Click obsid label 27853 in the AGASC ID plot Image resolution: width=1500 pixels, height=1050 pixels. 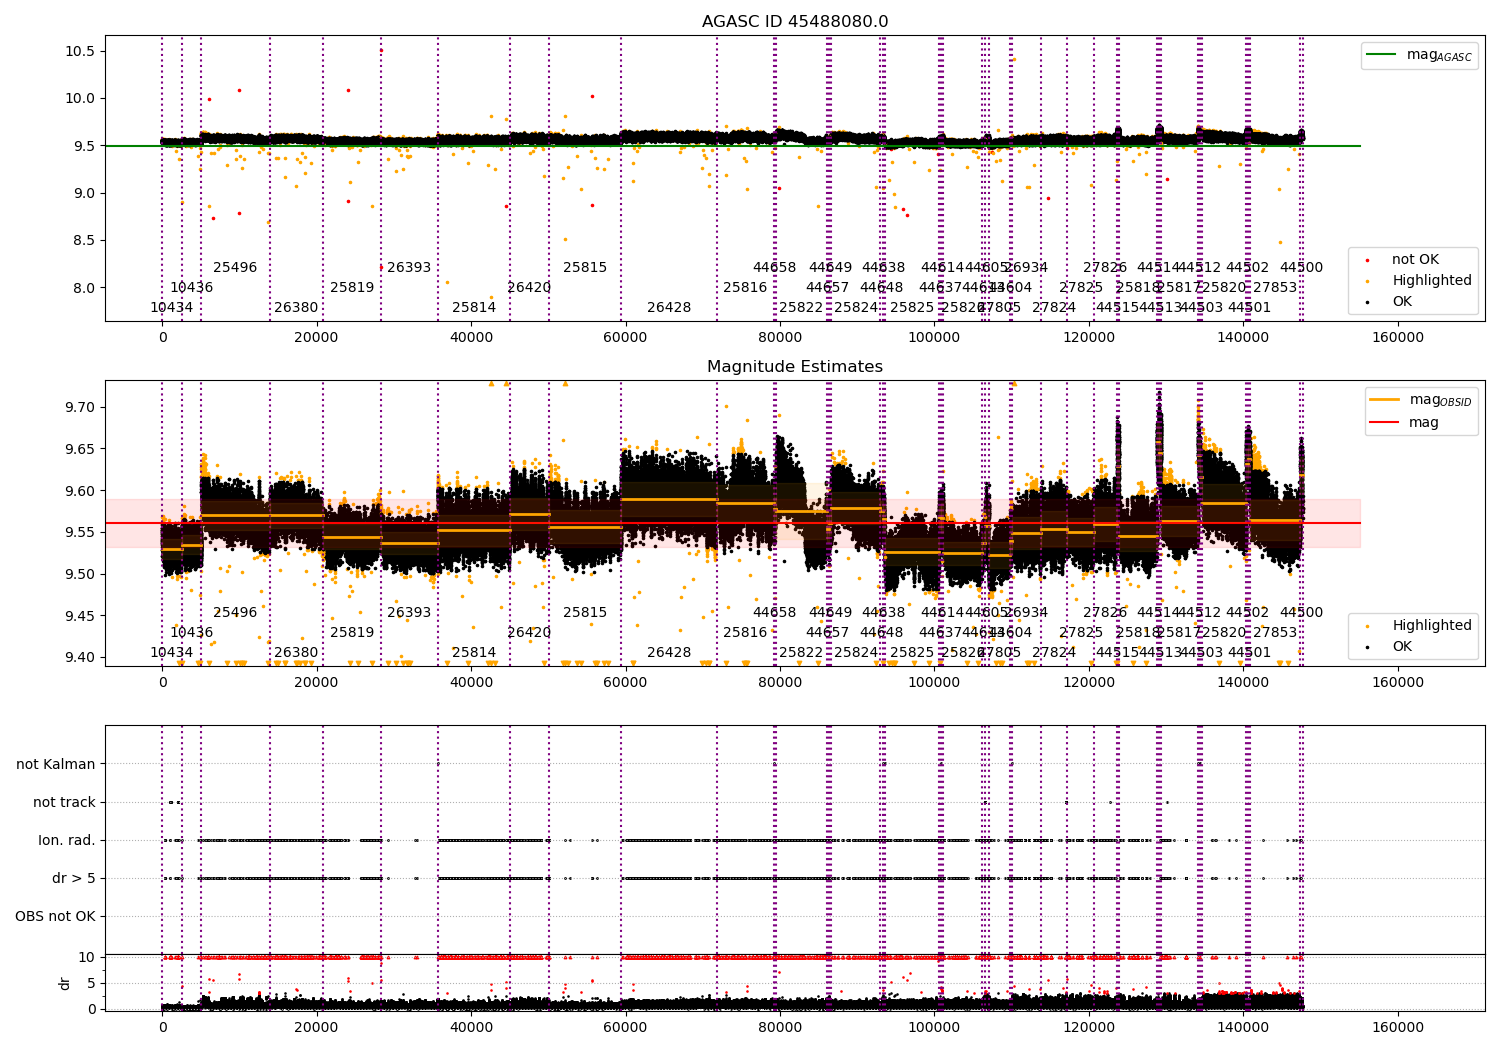click(1275, 288)
